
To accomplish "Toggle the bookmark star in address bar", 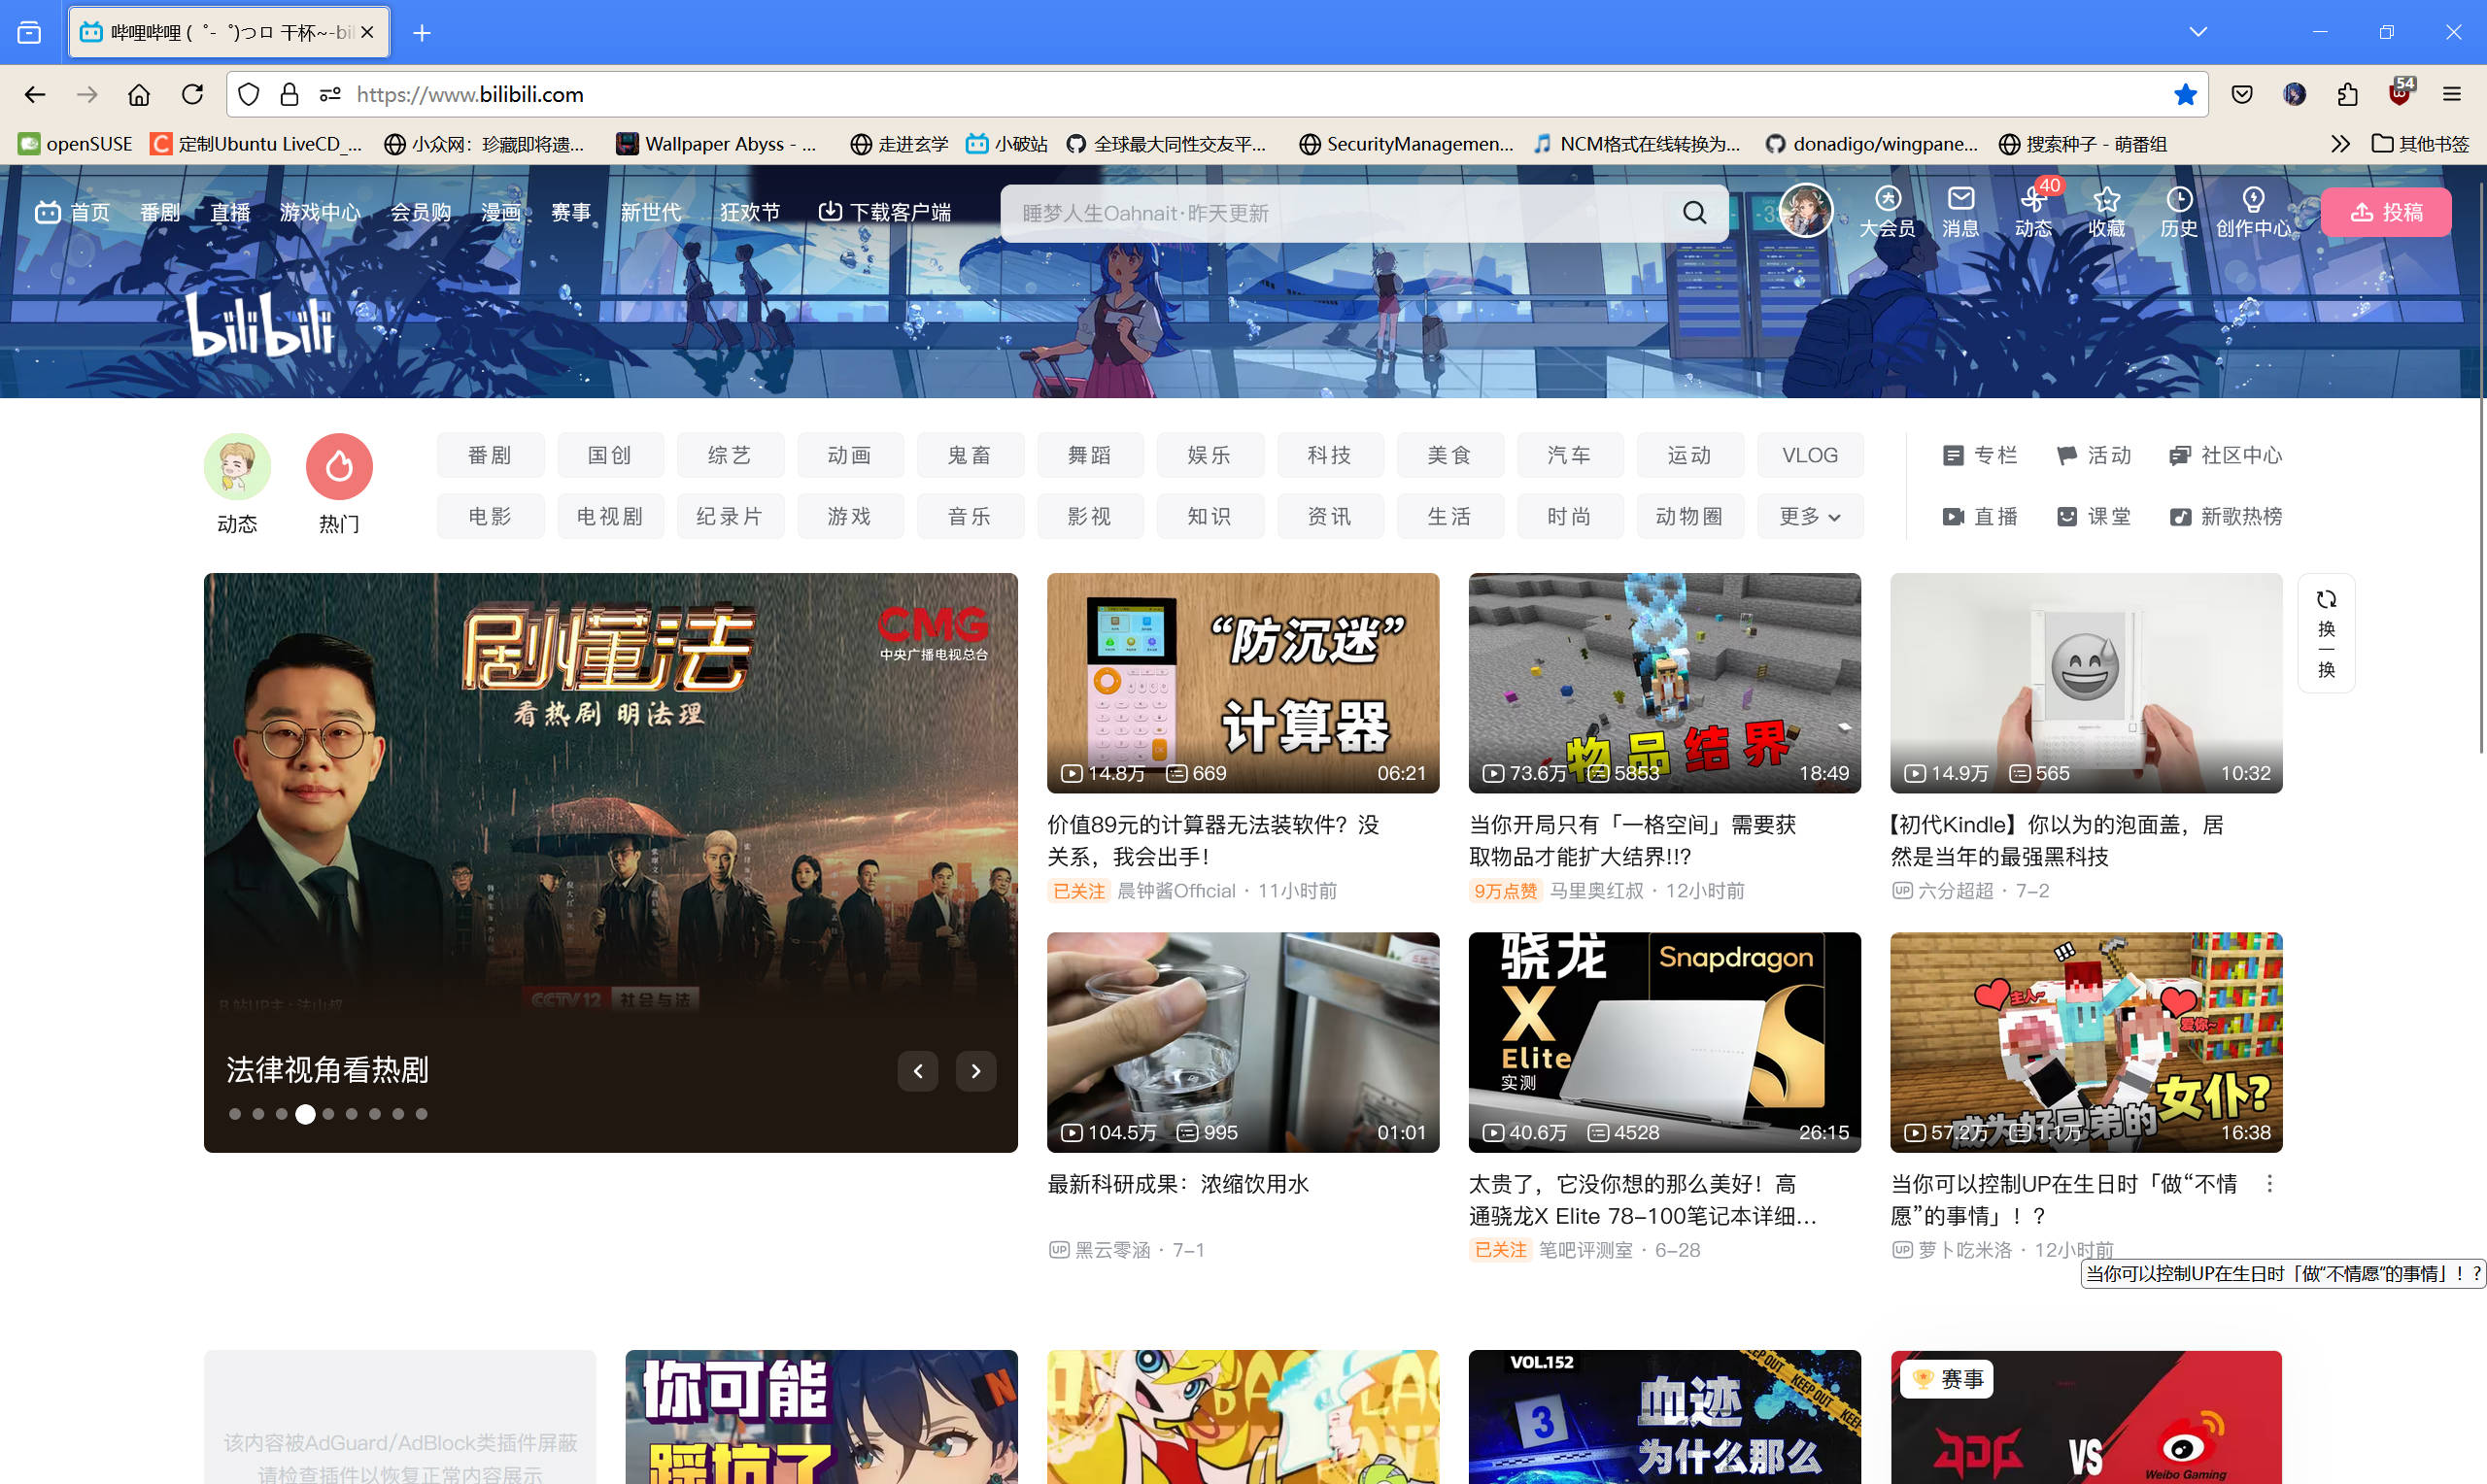I will tap(2184, 94).
